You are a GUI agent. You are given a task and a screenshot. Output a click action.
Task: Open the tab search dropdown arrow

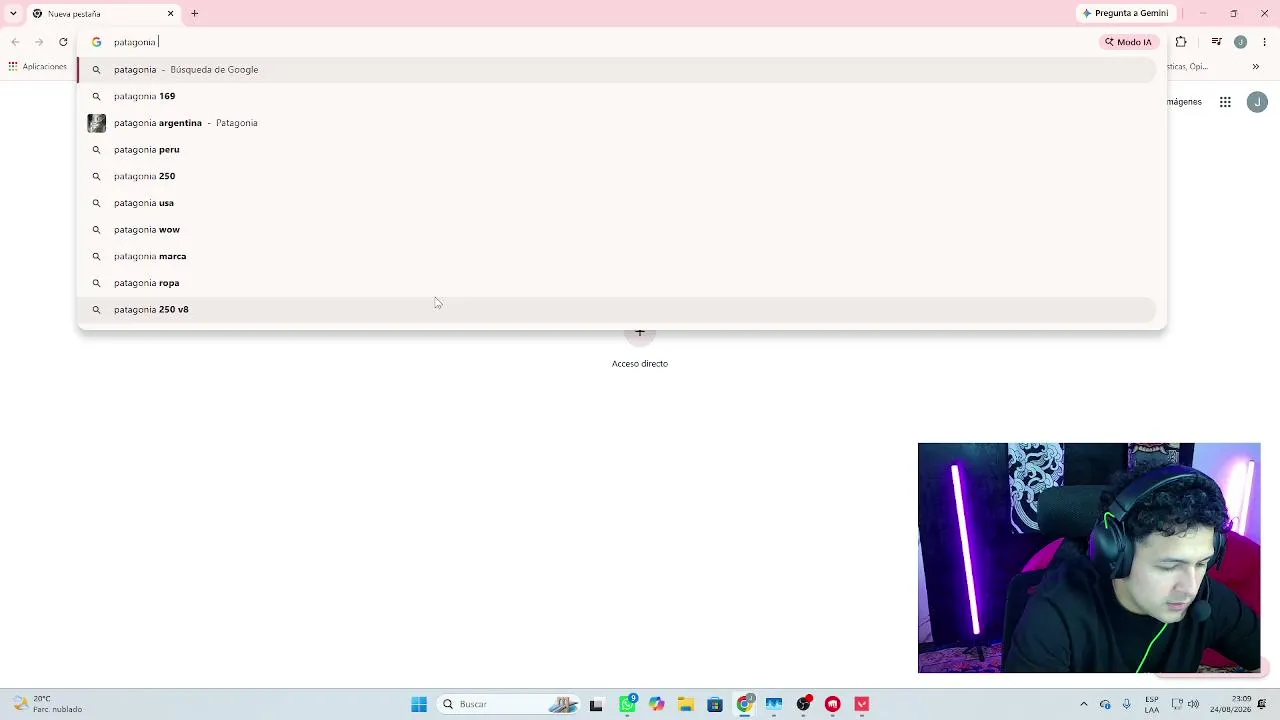[x=13, y=14]
